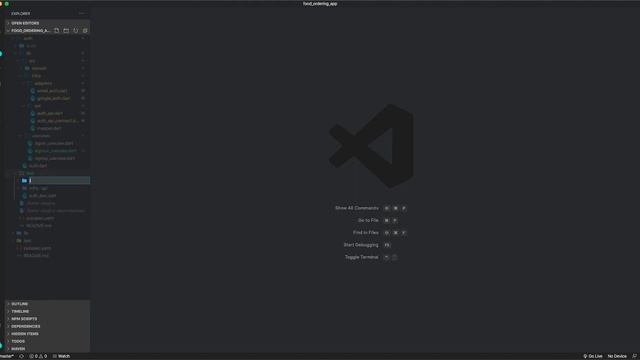Toggle the usecases folder in tree
Screen dimensions: 640x360
(x=41, y=136)
